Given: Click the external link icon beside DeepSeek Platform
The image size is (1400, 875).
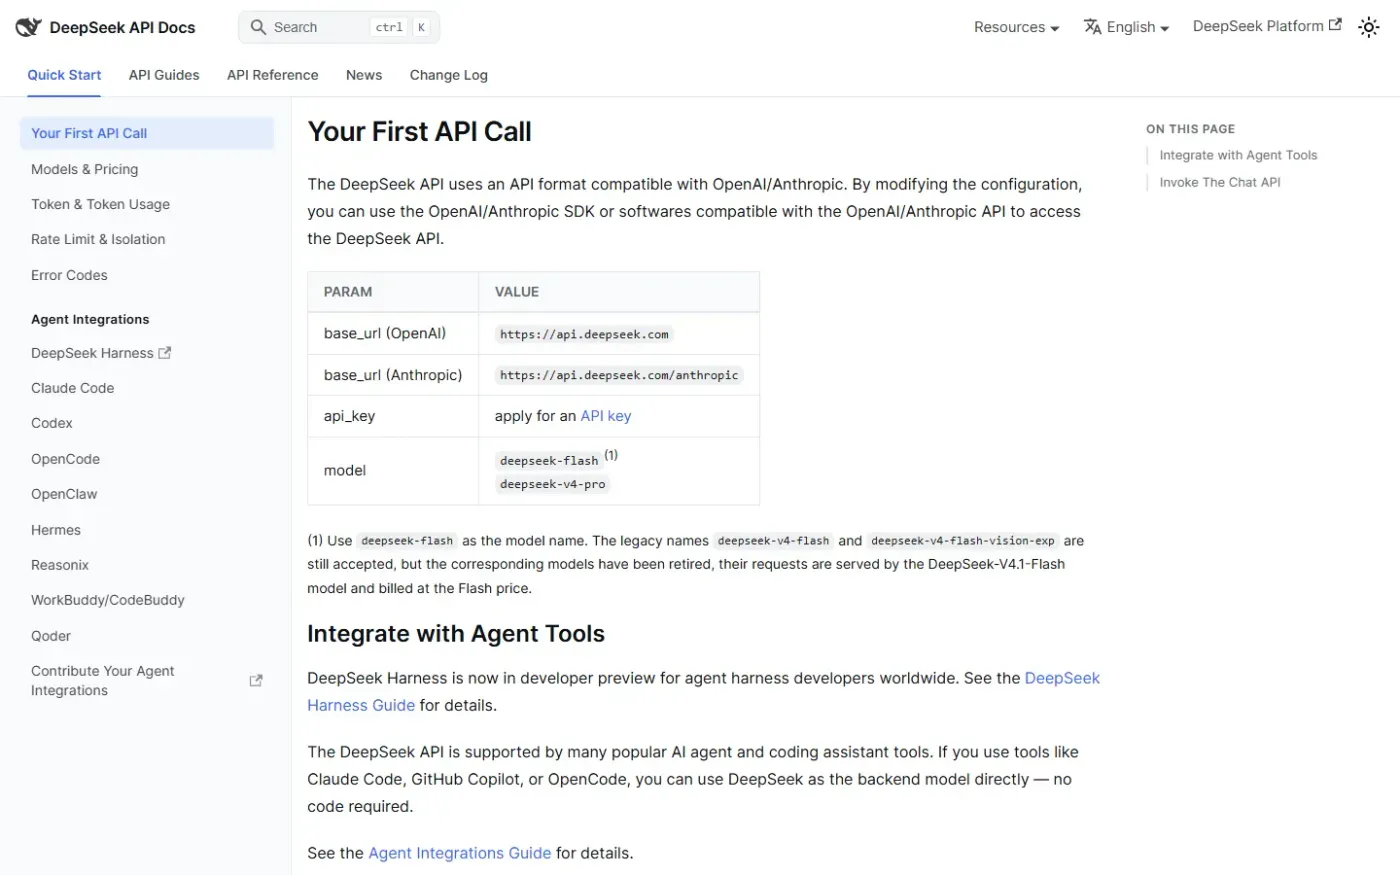Looking at the screenshot, I should pos(1335,25).
